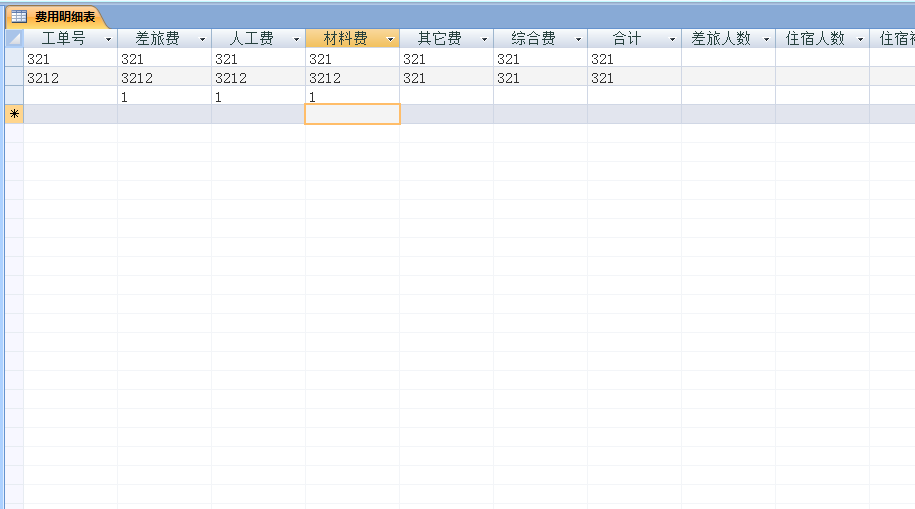Open the 住宿人数 column dropdown arrow
The image size is (915, 509).
[860, 40]
